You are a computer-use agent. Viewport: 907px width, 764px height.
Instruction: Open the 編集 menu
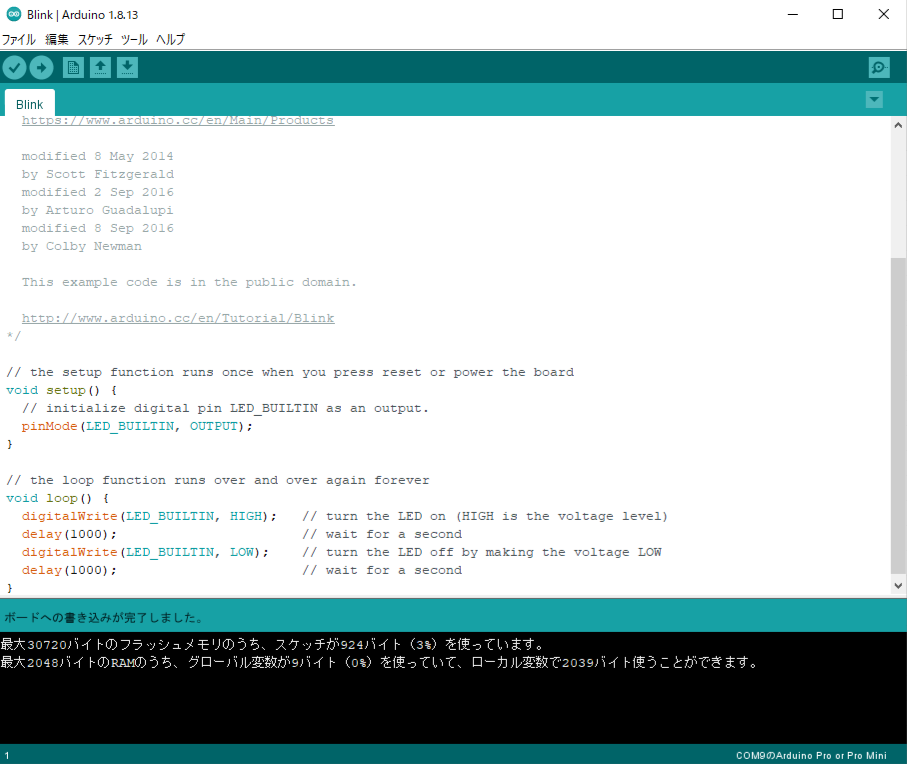[57, 39]
